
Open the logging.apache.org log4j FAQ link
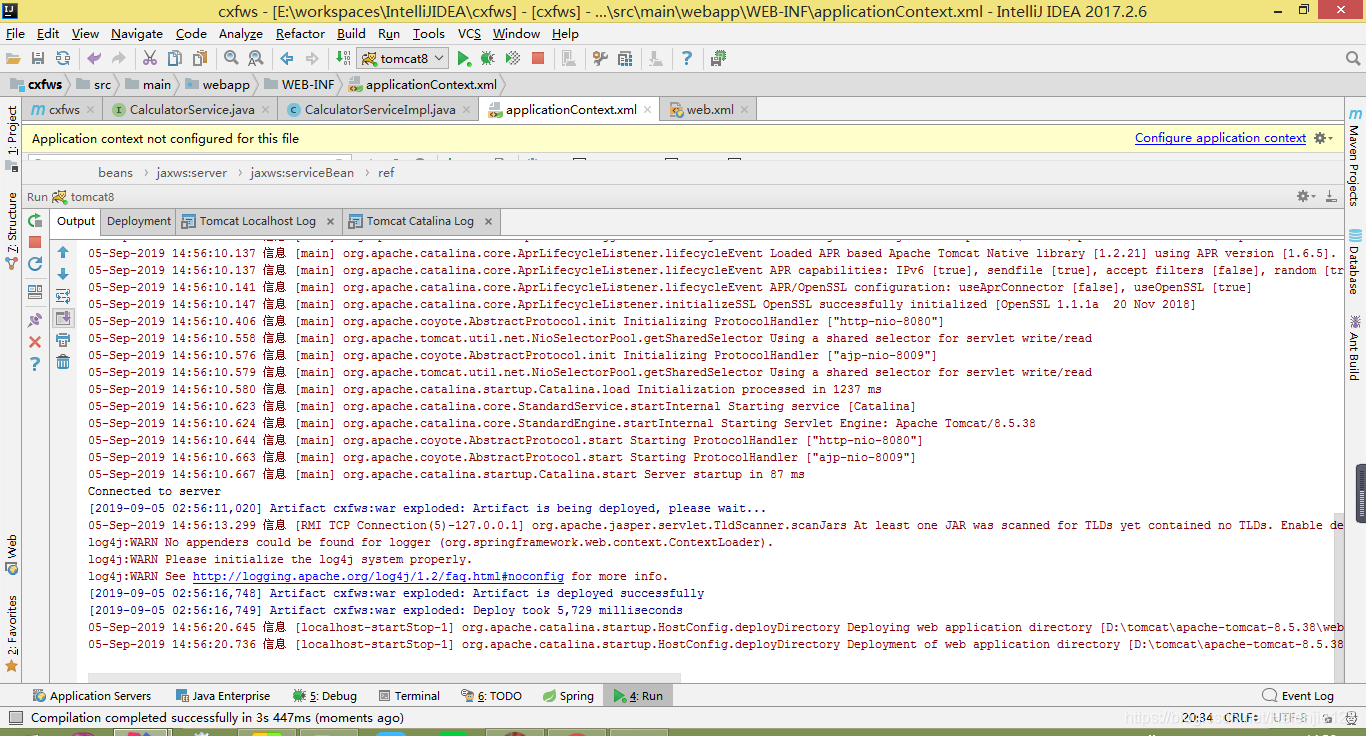pyautogui.click(x=378, y=577)
